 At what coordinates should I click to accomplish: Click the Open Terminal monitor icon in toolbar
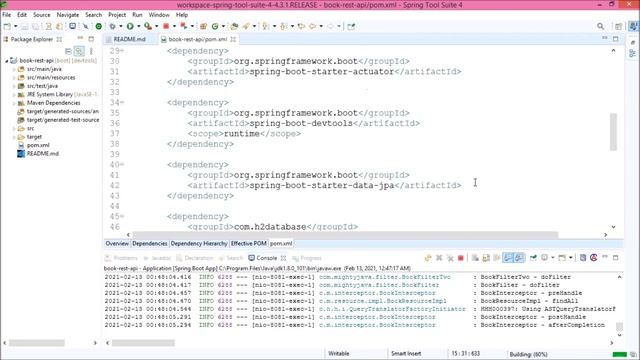[x=72, y=26]
